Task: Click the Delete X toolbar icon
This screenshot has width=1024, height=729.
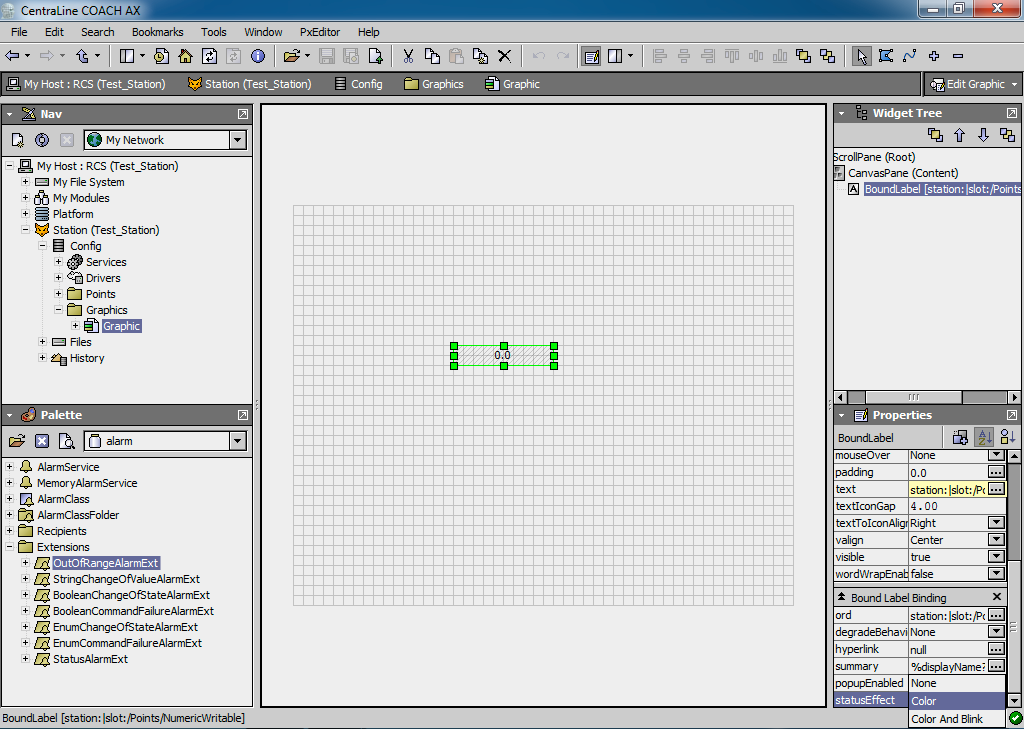Action: tap(505, 57)
